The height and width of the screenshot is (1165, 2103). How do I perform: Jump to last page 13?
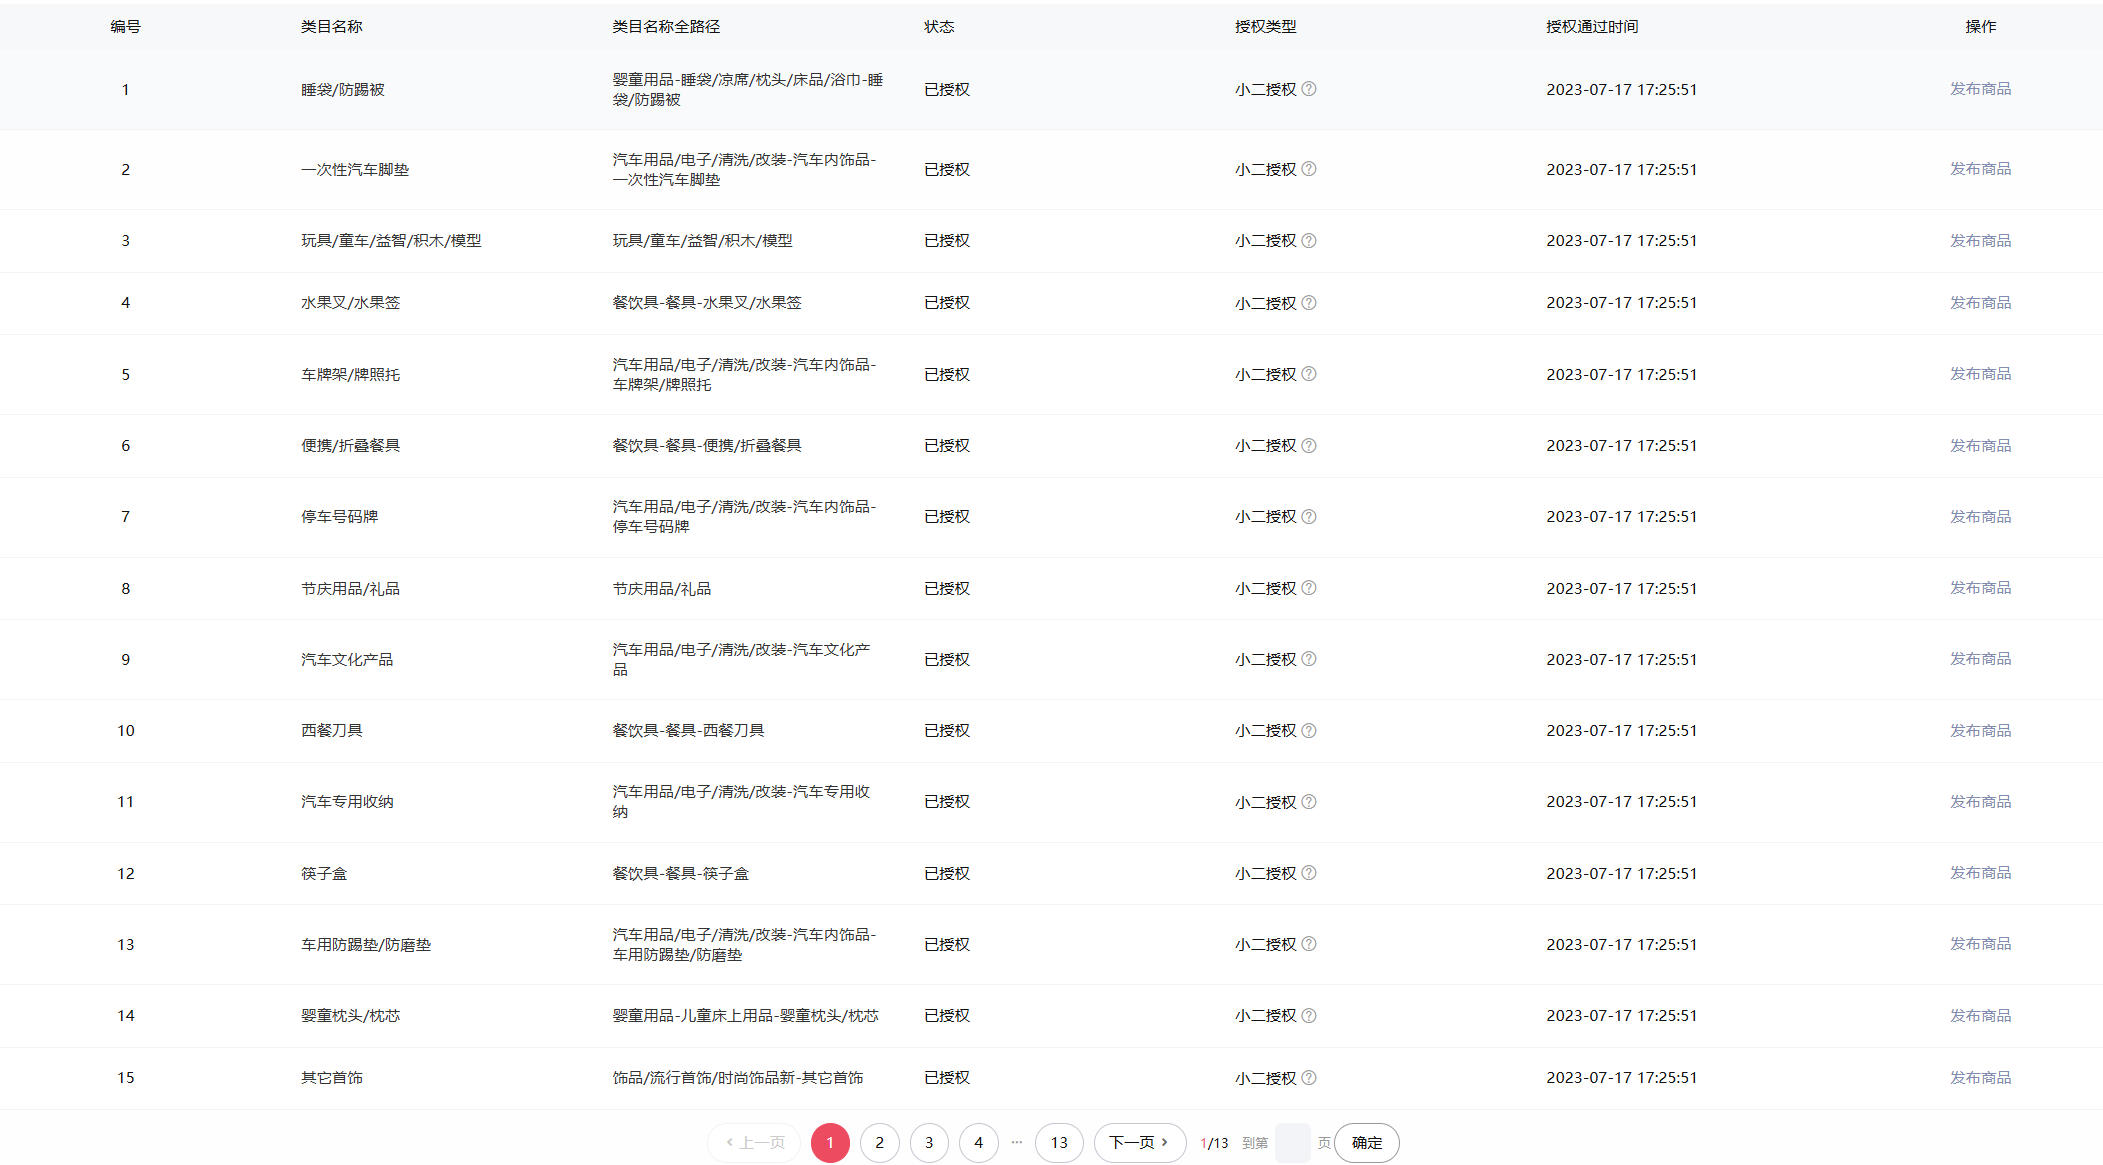[x=1059, y=1143]
